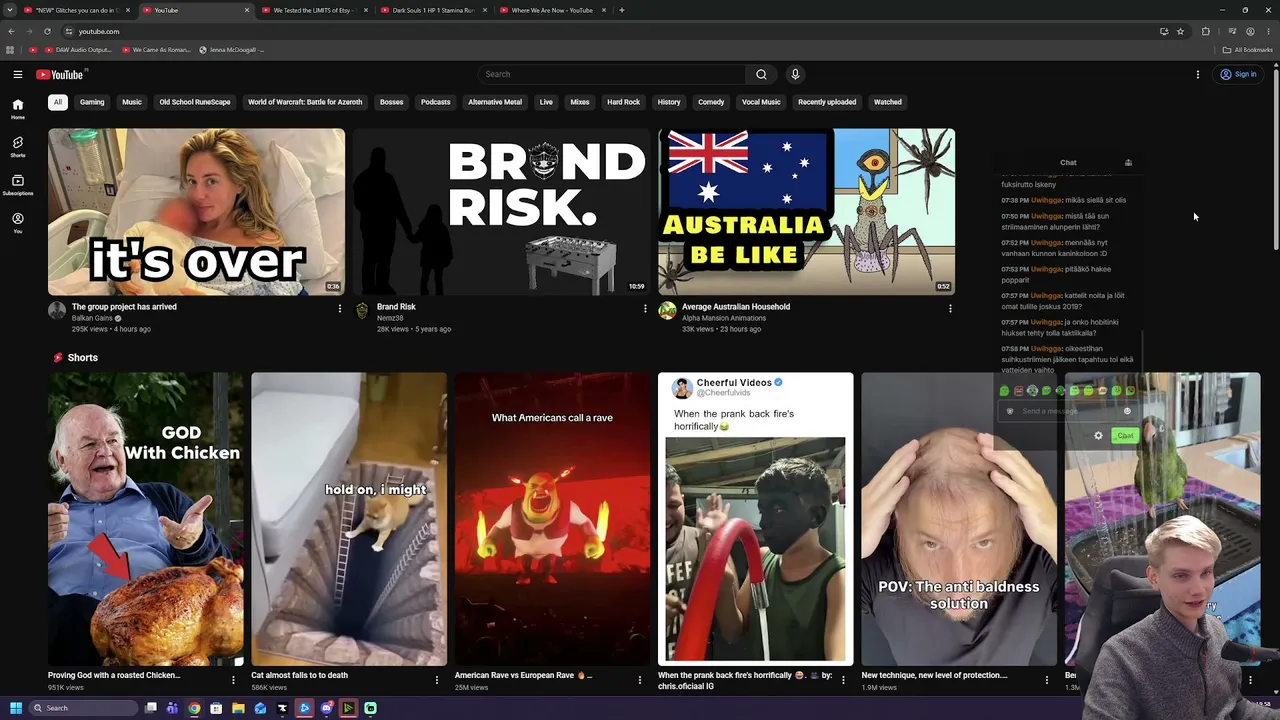
Task: Select the Gaming filter chip
Action: (x=92, y=102)
